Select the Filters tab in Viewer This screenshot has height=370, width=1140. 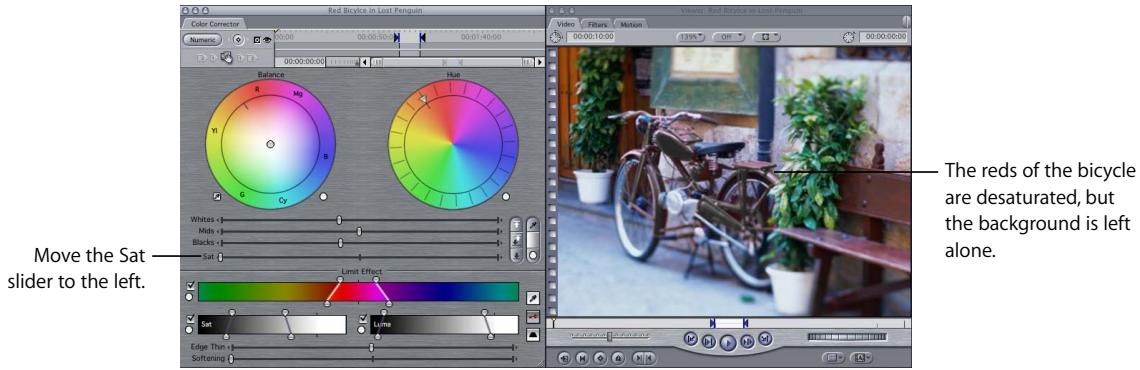tap(598, 24)
